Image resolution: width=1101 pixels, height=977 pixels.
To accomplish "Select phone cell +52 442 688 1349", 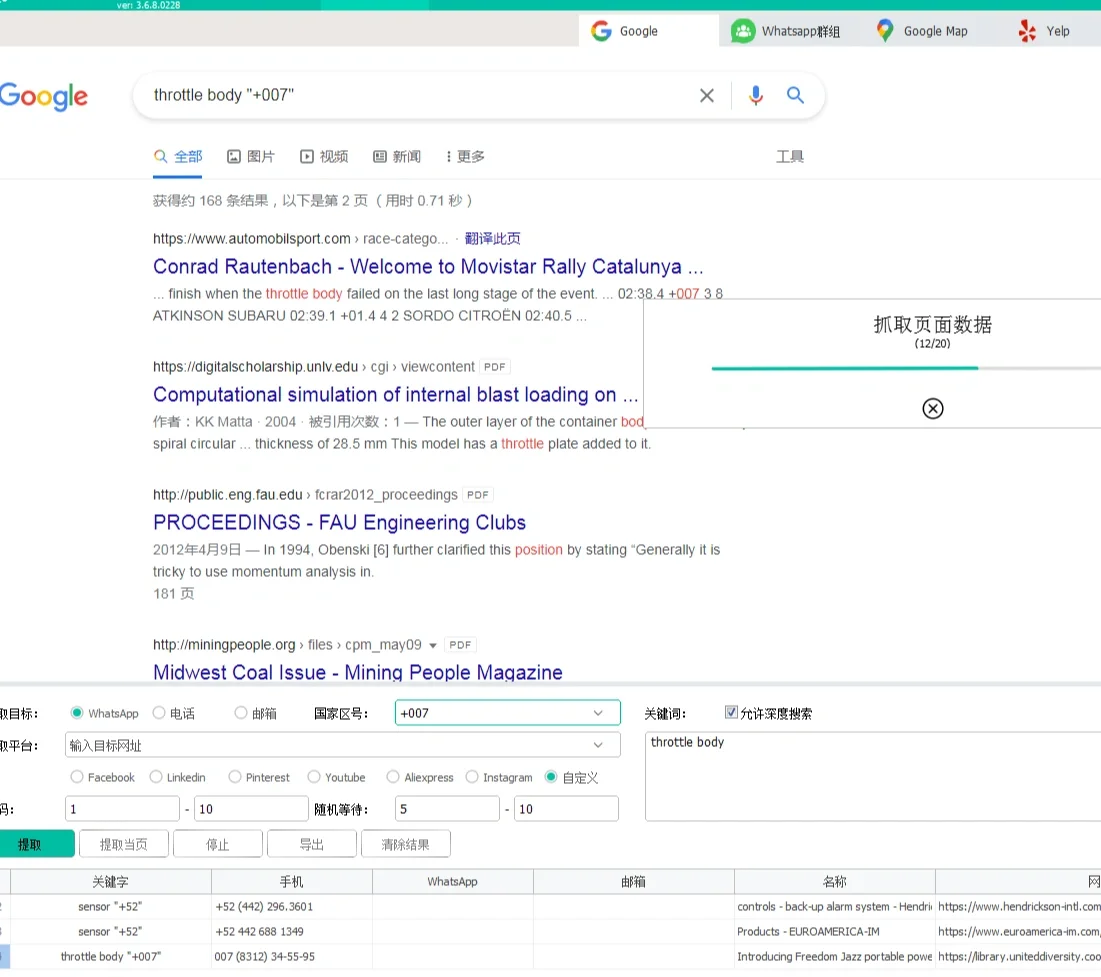I will click(x=291, y=931).
